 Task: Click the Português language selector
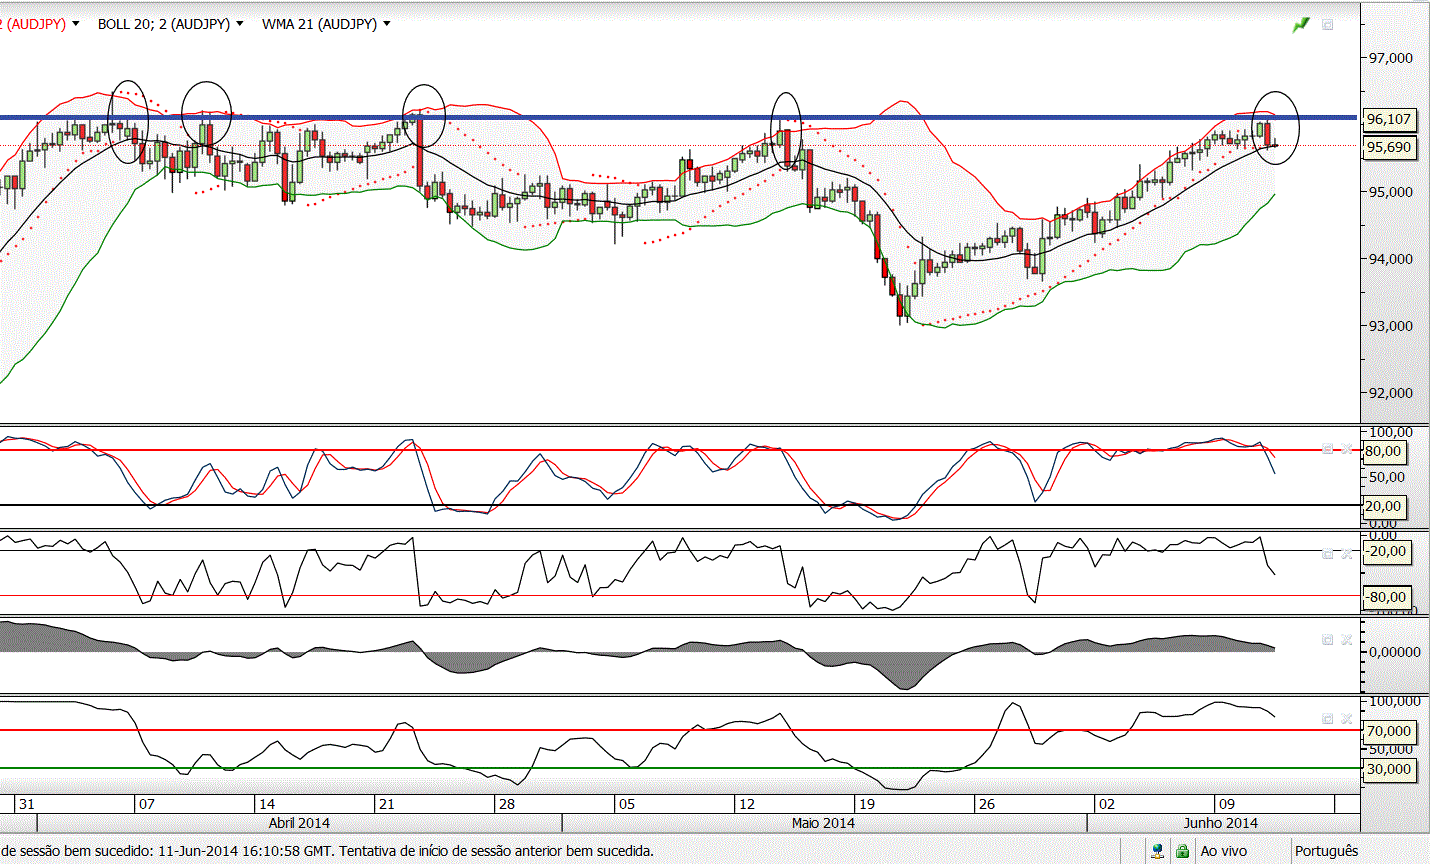click(1326, 851)
